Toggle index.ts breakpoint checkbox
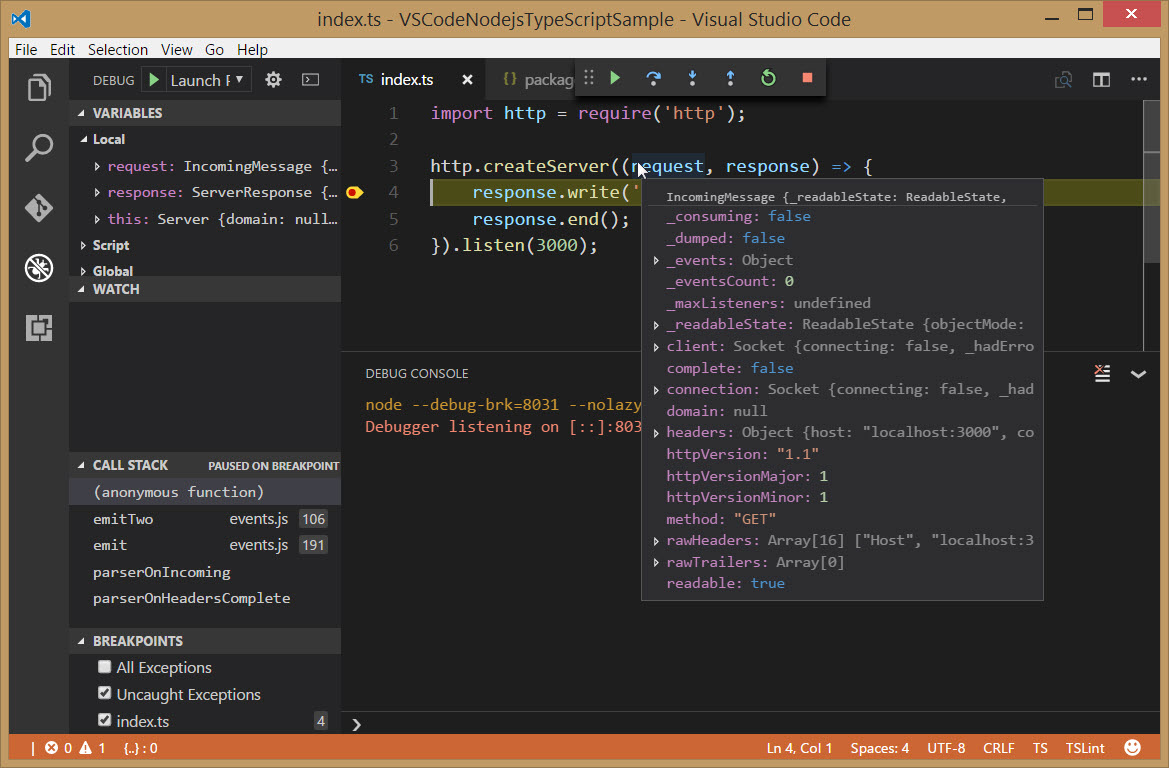Screen dimensions: 1169x768 click(x=104, y=720)
